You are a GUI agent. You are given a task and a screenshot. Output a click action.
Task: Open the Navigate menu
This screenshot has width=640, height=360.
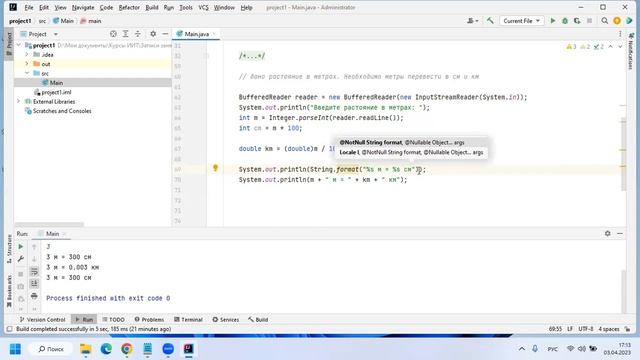point(83,7)
